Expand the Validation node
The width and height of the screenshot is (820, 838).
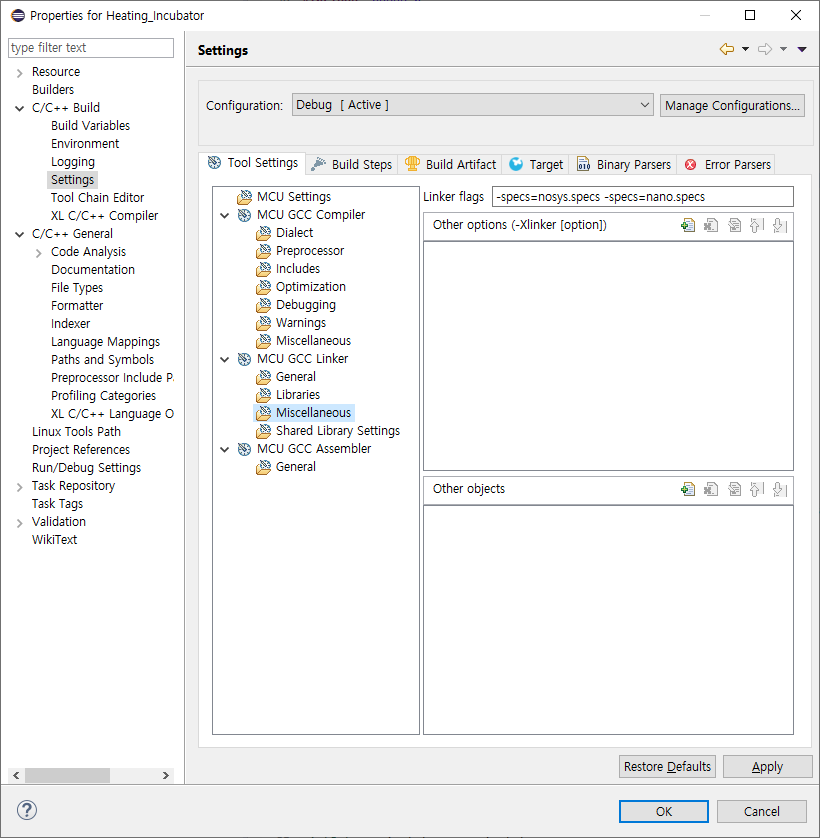pyautogui.click(x=20, y=523)
